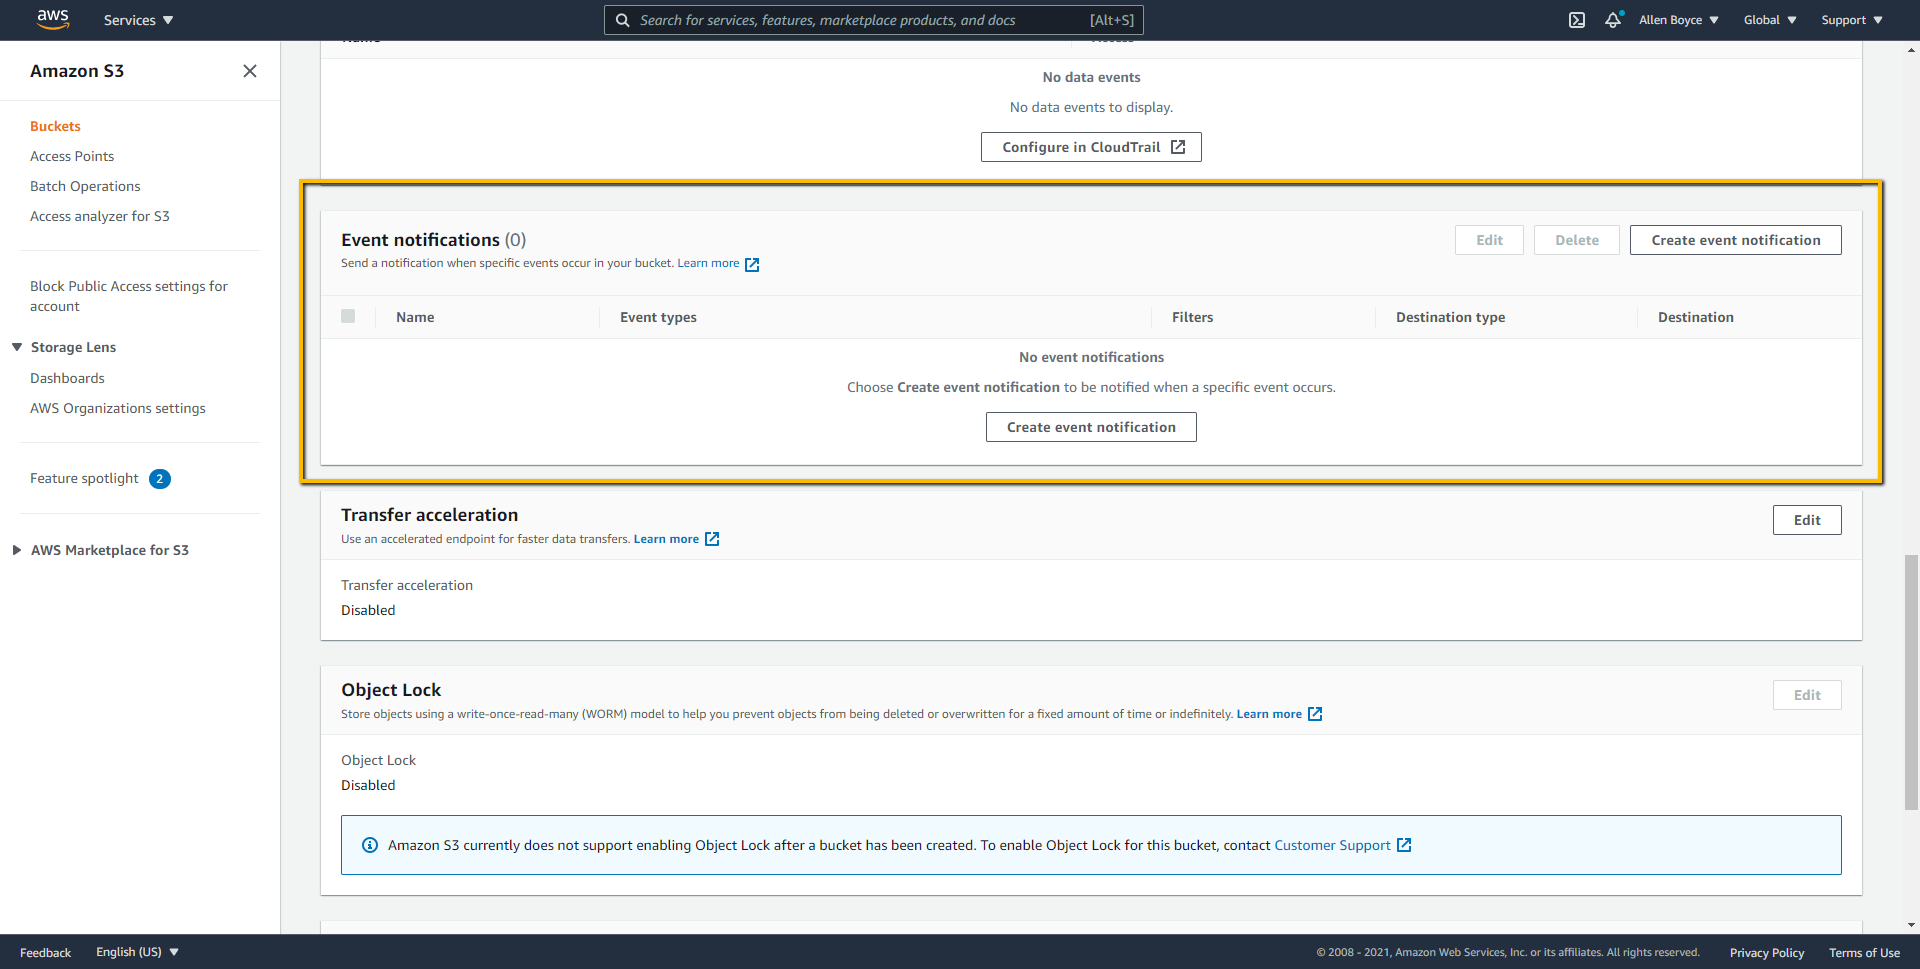Screen dimensions: 1920x969
Task: Open Learn more link under Object Lock
Action: [1269, 714]
